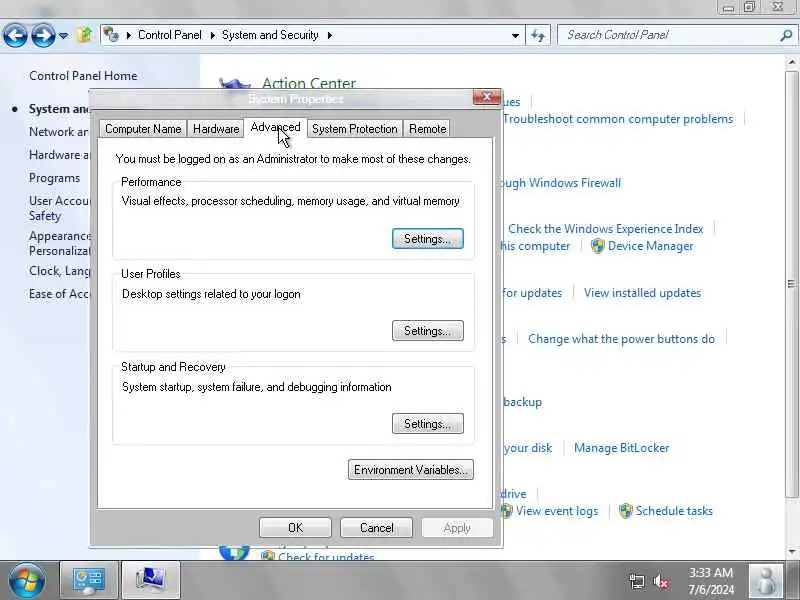Expand chevron after System and Security breadcrumb
The width and height of the screenshot is (800, 600).
pyautogui.click(x=329, y=35)
